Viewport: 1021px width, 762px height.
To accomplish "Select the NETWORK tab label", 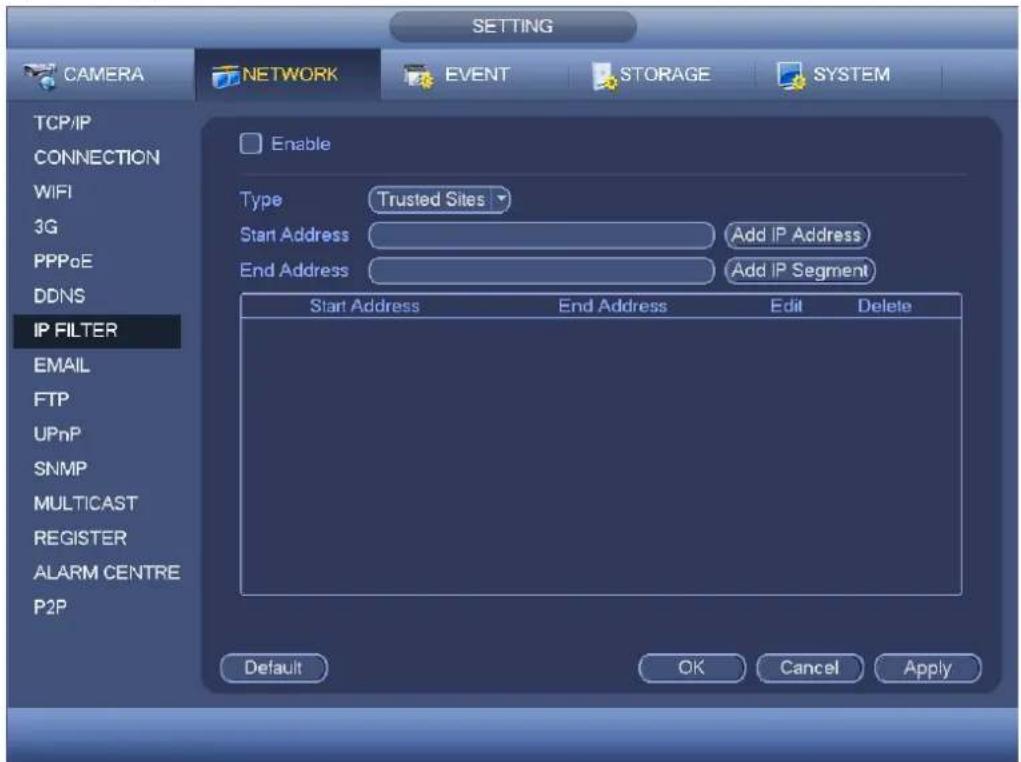I will 290,74.
